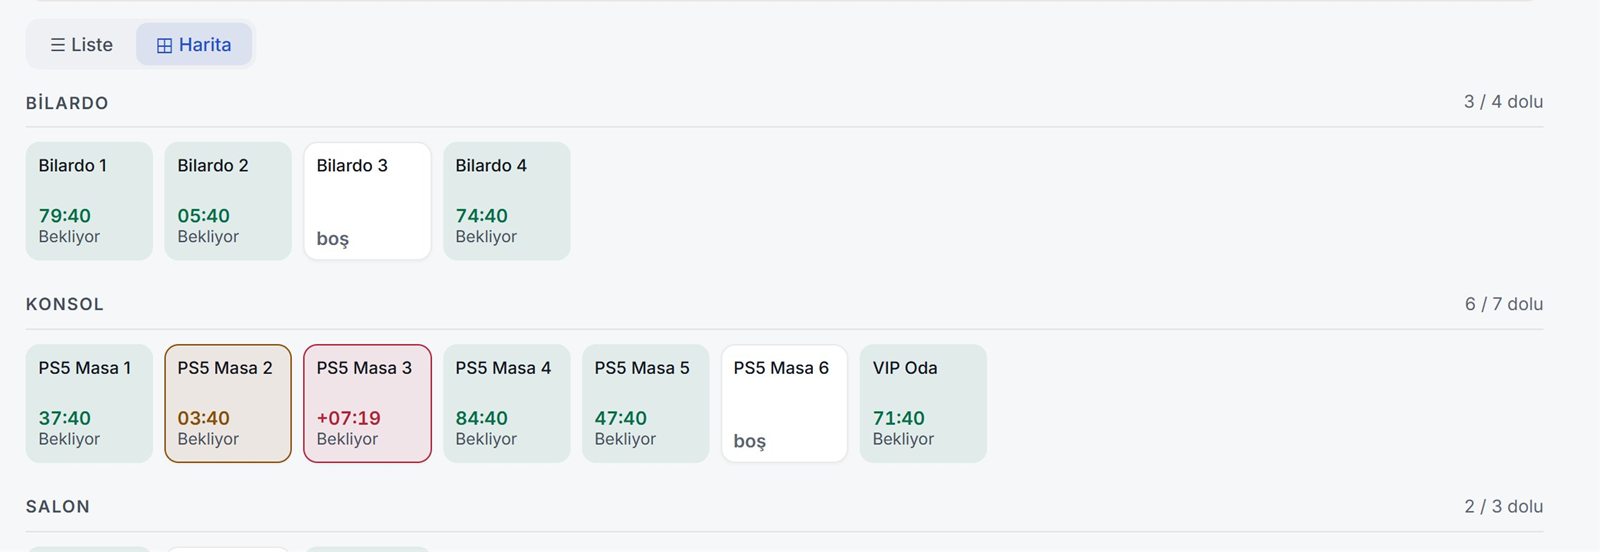Open PS5 Masa 5 card
The height and width of the screenshot is (552, 1600).
(646, 404)
